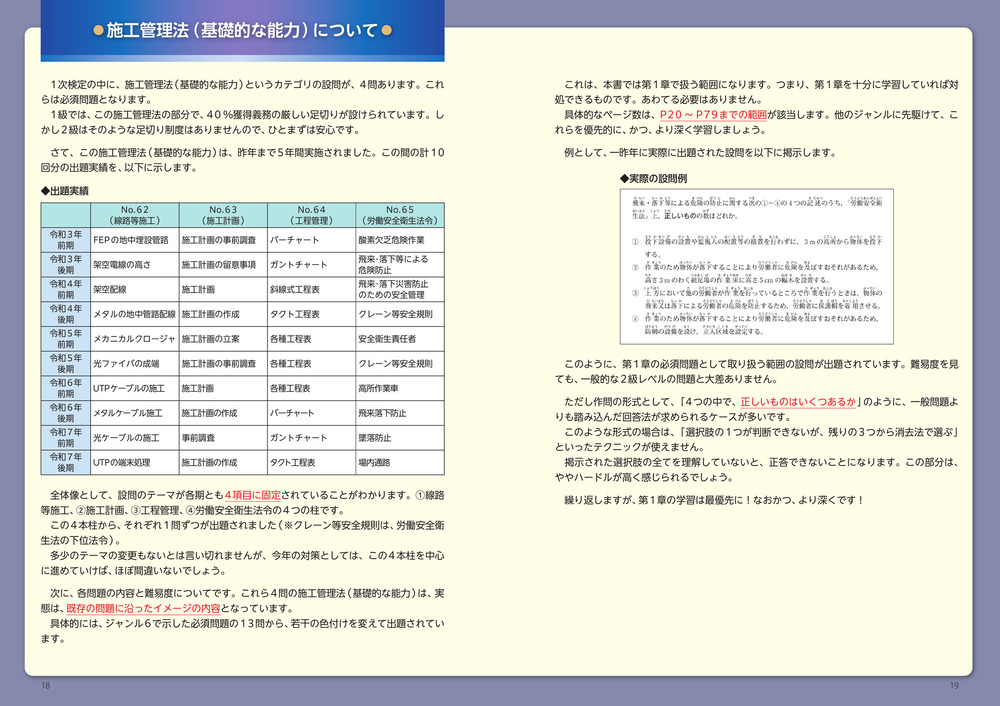Select circled number ④ in the sample question
Viewport: 1000px width, 706px height.
click(636, 319)
